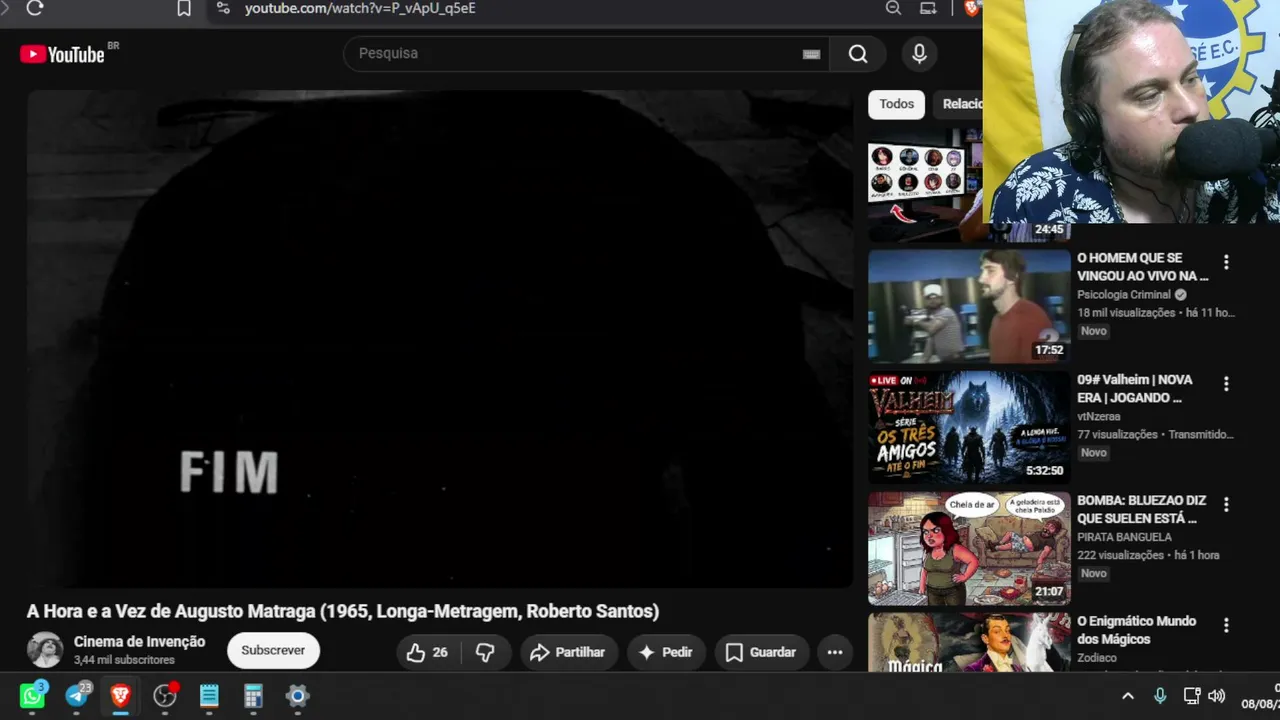Open the Calculator taskbar icon
Screen dimensions: 1280x720
pos(253,696)
